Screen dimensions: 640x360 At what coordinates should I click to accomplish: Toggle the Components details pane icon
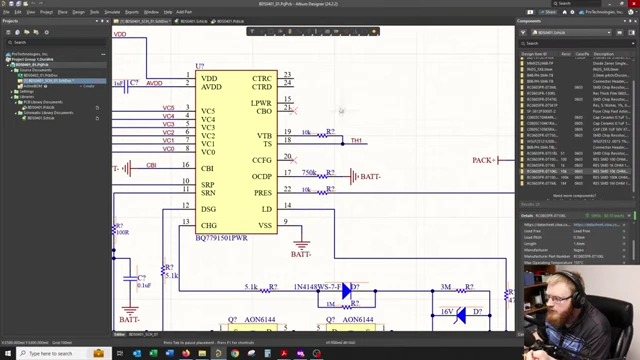[631, 33]
